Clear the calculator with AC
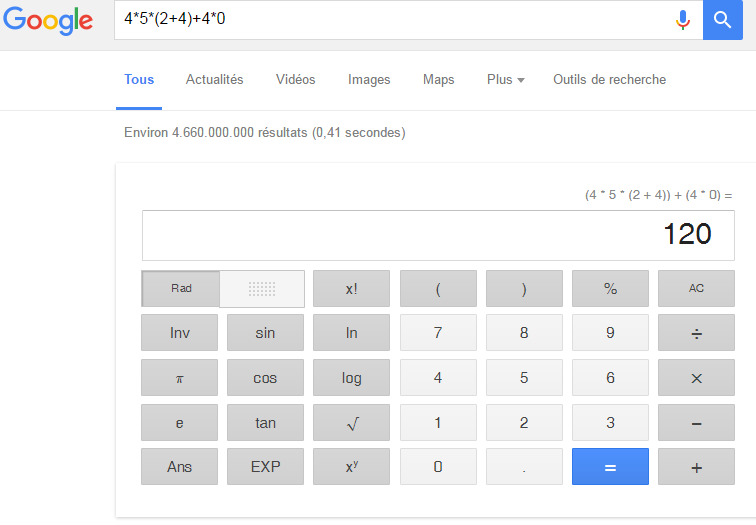 [x=696, y=288]
